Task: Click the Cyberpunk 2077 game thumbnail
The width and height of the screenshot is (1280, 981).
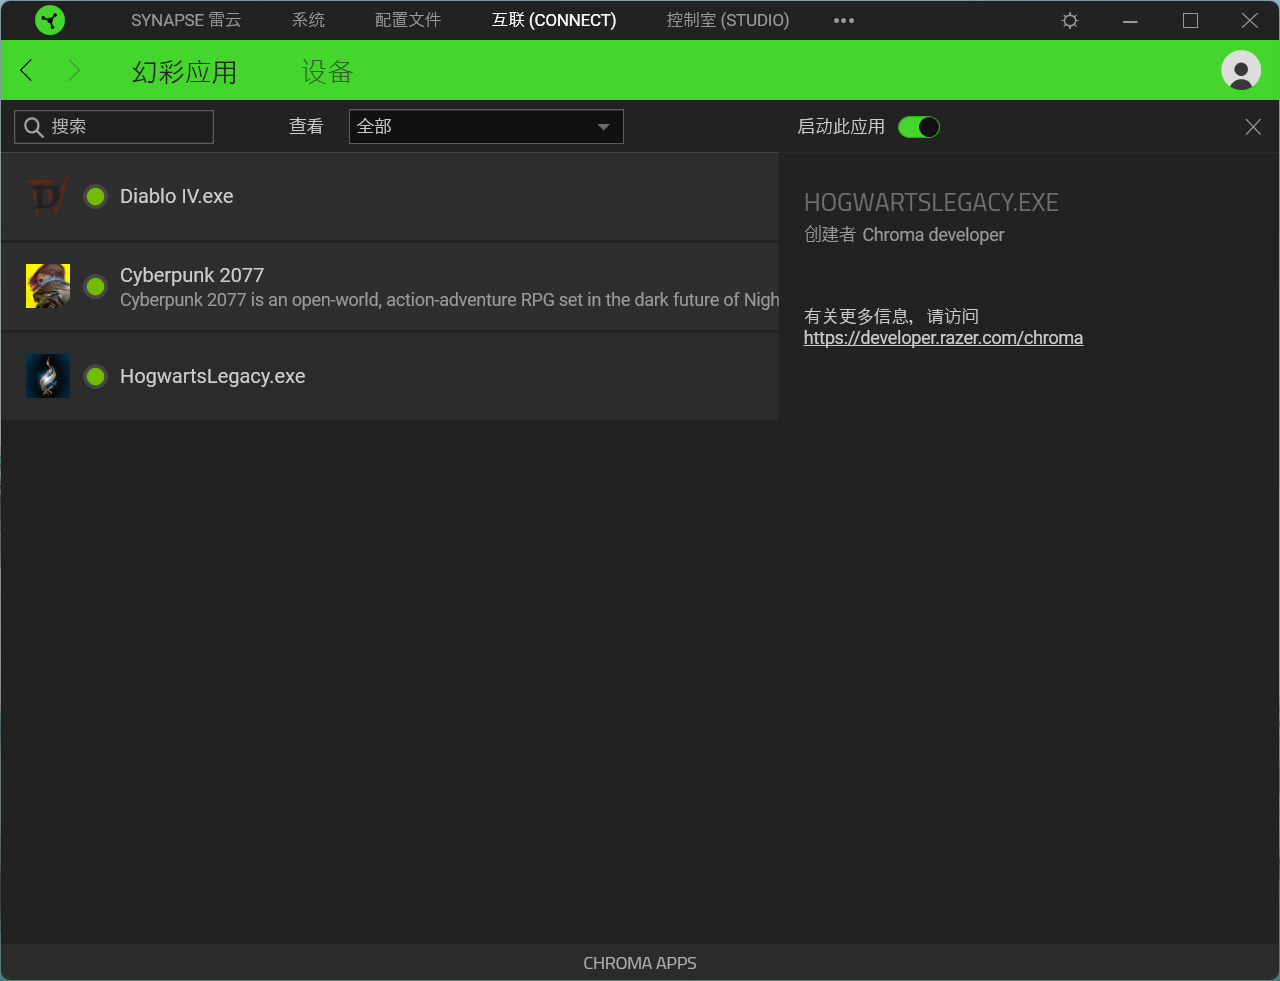Action: click(x=47, y=286)
